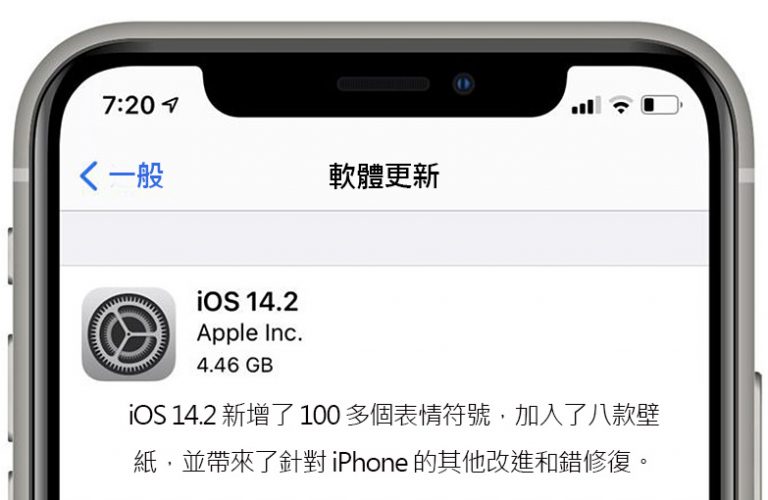Viewport: 768px width, 500px height.
Task: Tap the 7:20 clock in status bar
Action: [128, 105]
